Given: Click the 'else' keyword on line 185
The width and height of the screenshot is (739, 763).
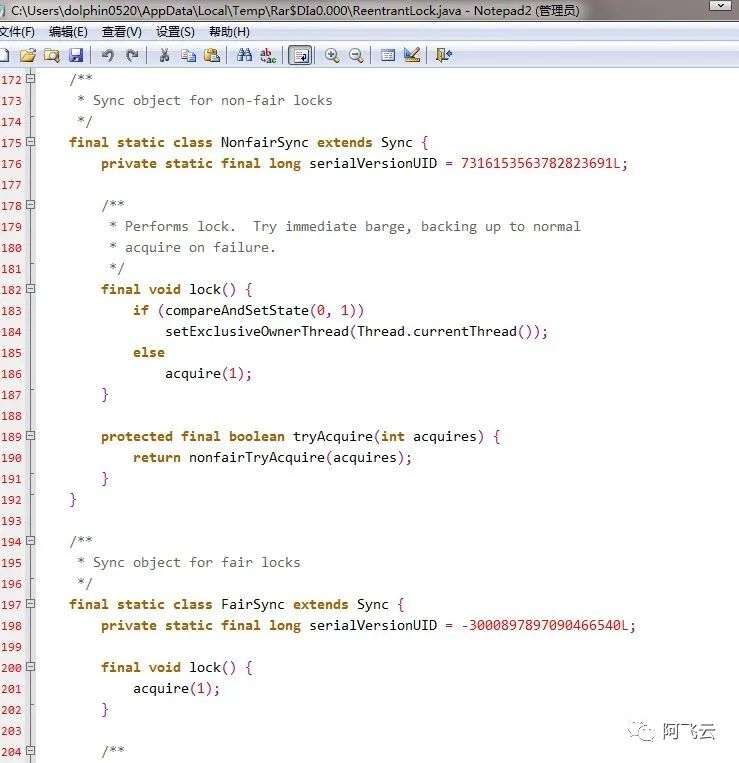Looking at the screenshot, I should click(149, 353).
